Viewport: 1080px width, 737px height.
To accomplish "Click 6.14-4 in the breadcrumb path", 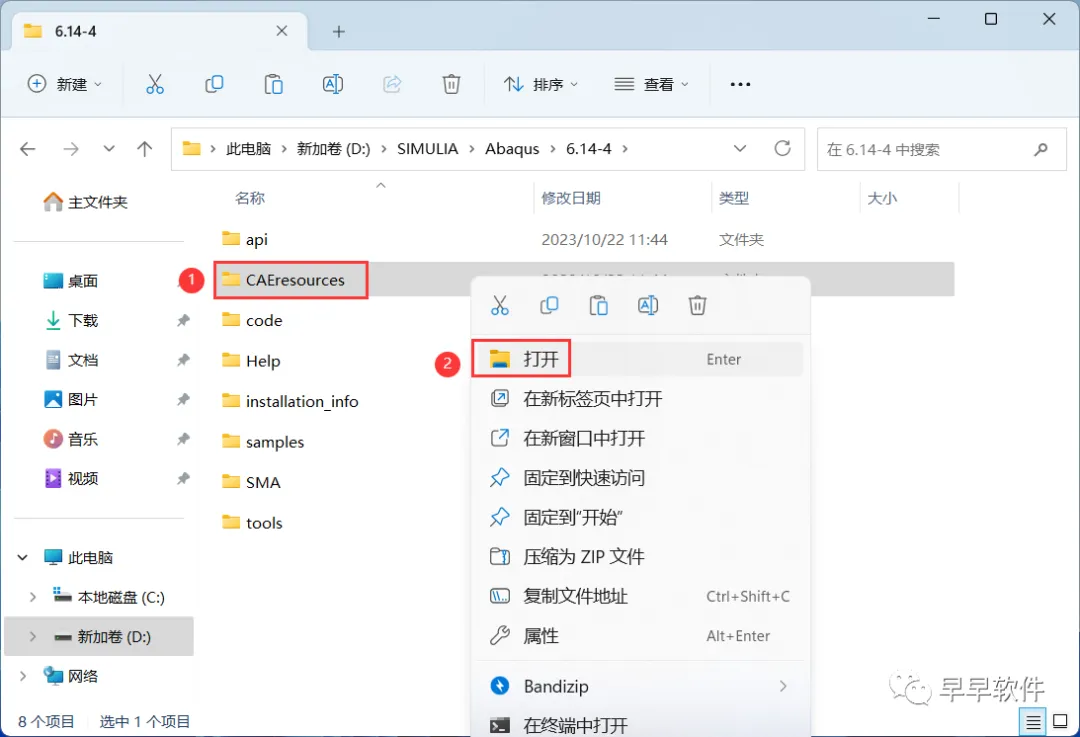I will pos(588,149).
